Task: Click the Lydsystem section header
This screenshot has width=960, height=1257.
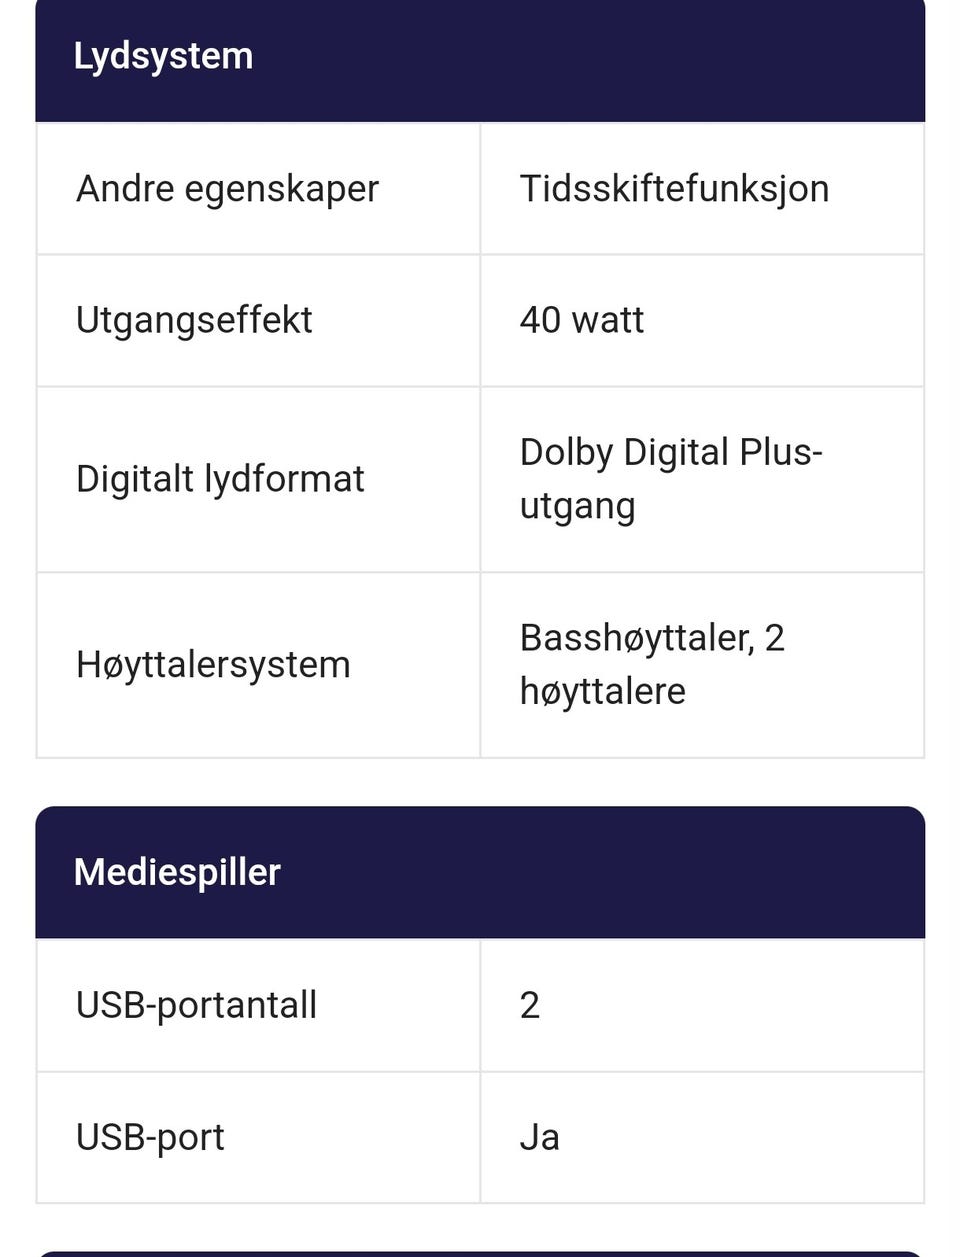Action: click(480, 58)
